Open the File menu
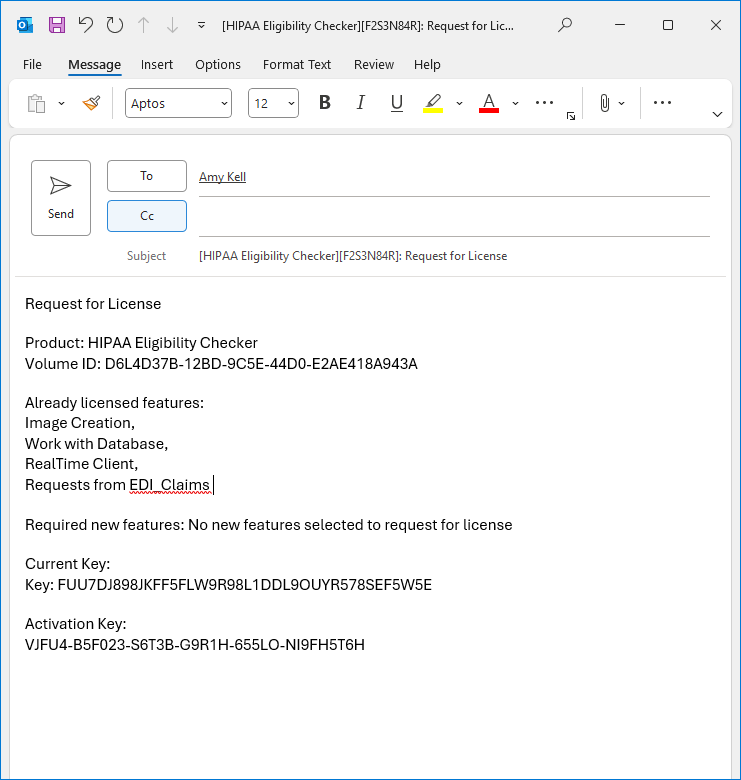 tap(32, 65)
